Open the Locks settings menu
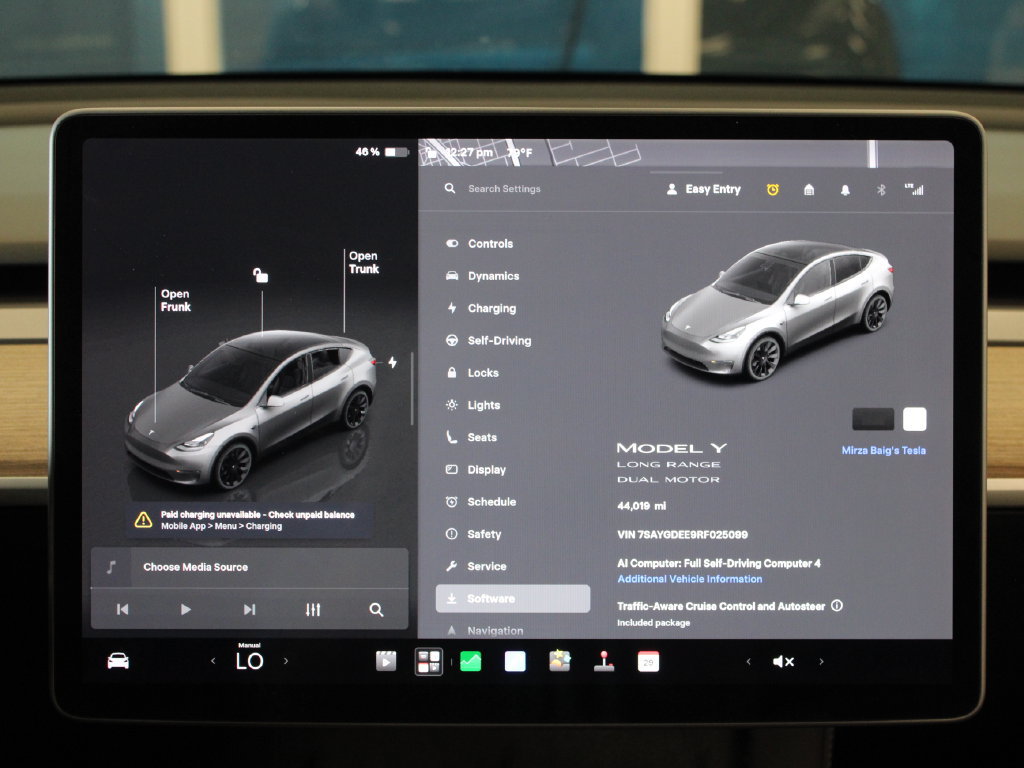1024x768 pixels. coord(473,373)
